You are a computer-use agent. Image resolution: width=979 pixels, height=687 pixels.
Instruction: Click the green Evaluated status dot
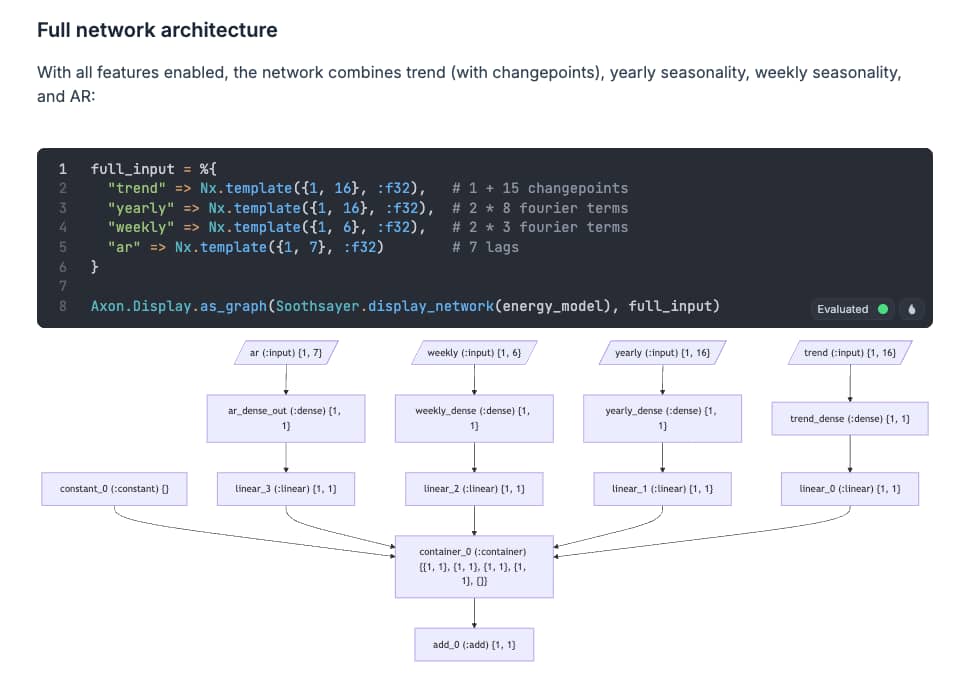coord(883,309)
